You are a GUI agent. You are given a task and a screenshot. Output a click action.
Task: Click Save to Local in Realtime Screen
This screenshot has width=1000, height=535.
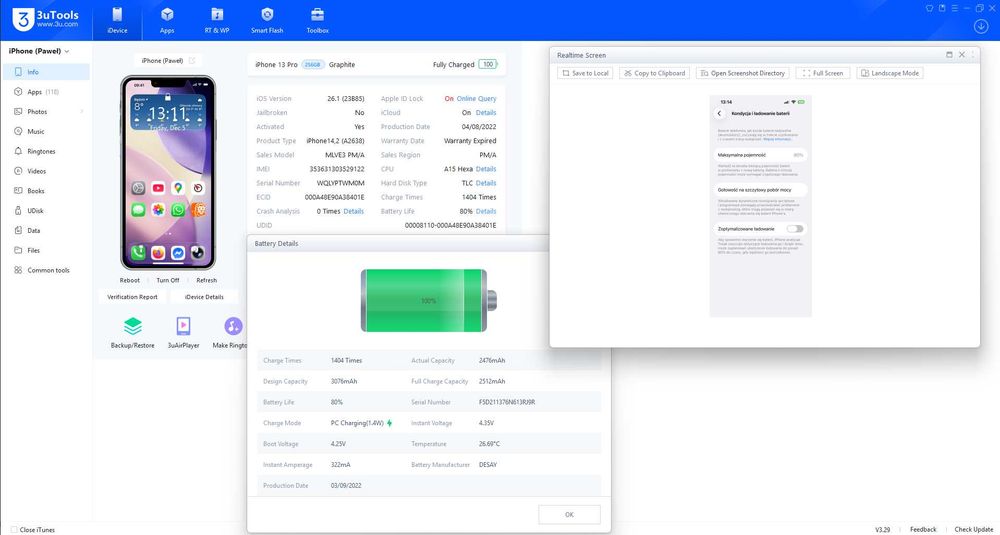click(585, 73)
